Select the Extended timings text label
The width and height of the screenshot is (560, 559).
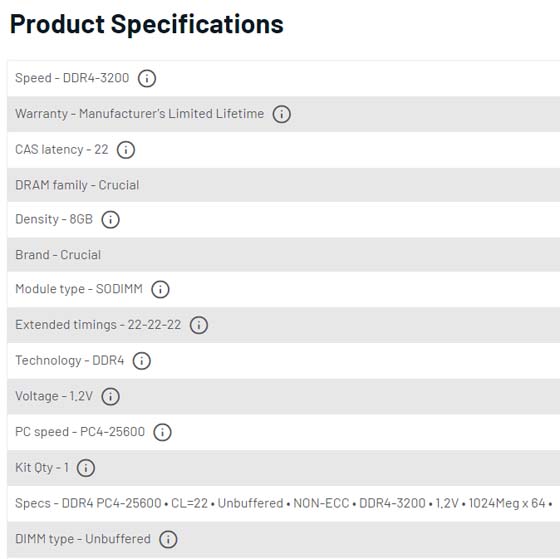point(66,325)
